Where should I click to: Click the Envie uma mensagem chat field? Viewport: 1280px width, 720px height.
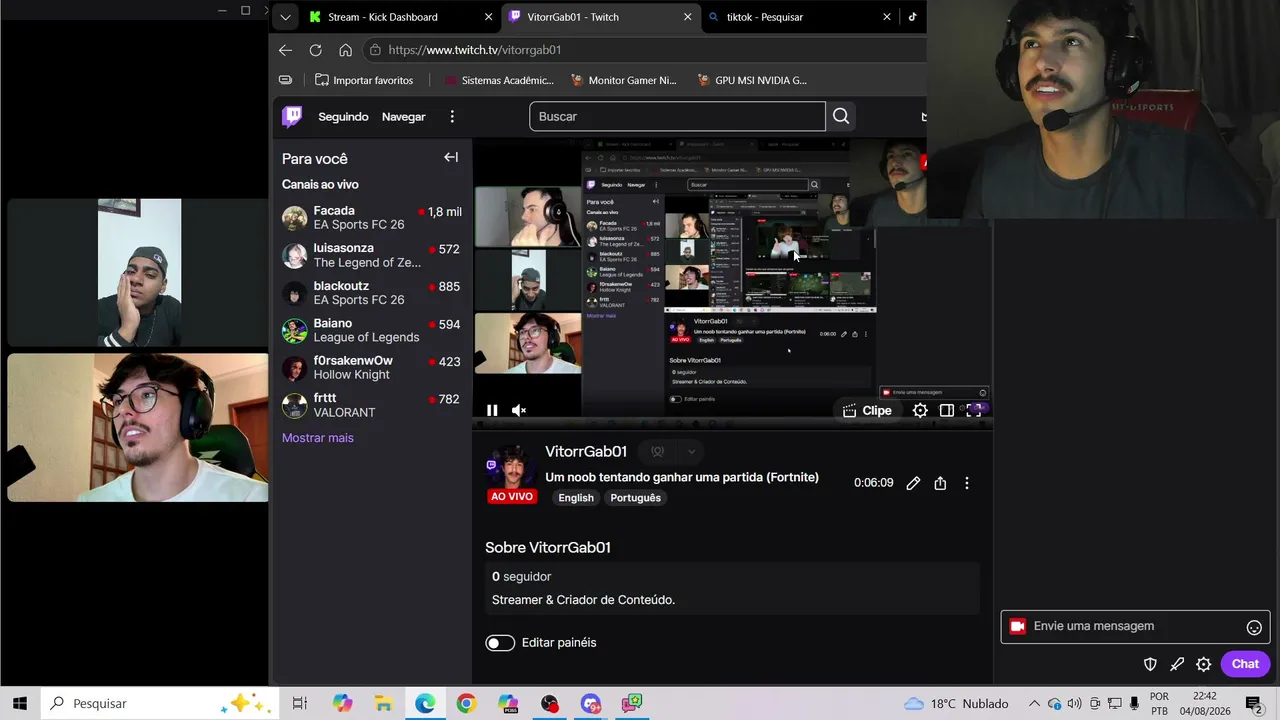click(x=1135, y=627)
